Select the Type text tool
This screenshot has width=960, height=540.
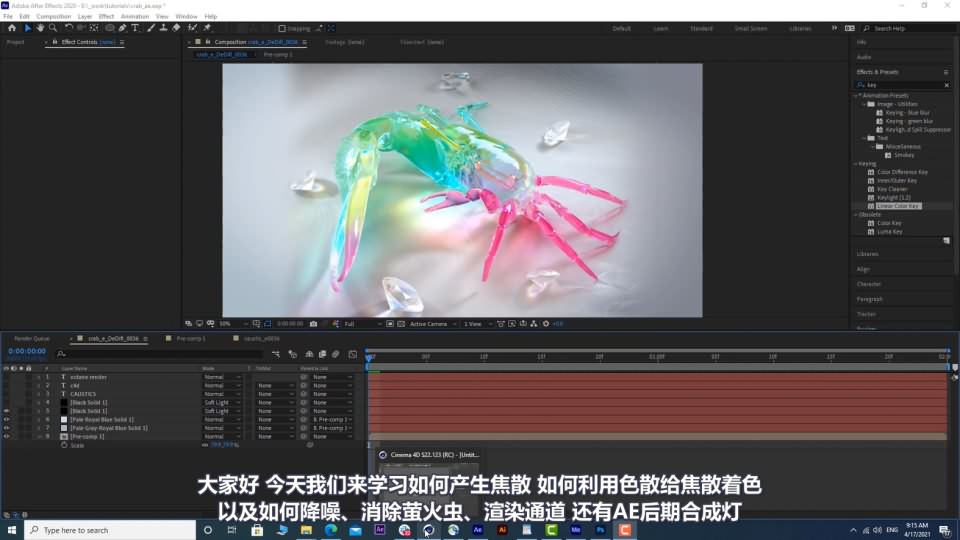click(135, 28)
